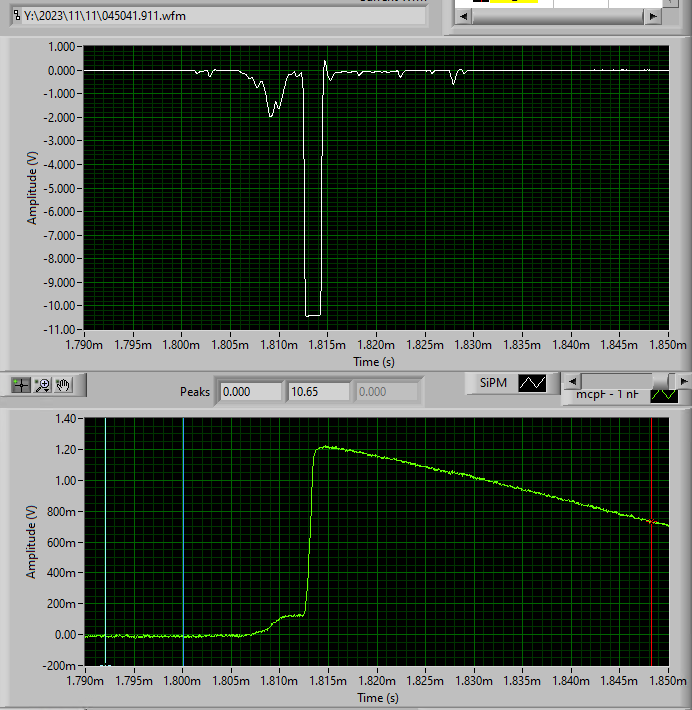This screenshot has height=710, width=692.
Task: Select the hand panning tool
Action: click(x=63, y=385)
